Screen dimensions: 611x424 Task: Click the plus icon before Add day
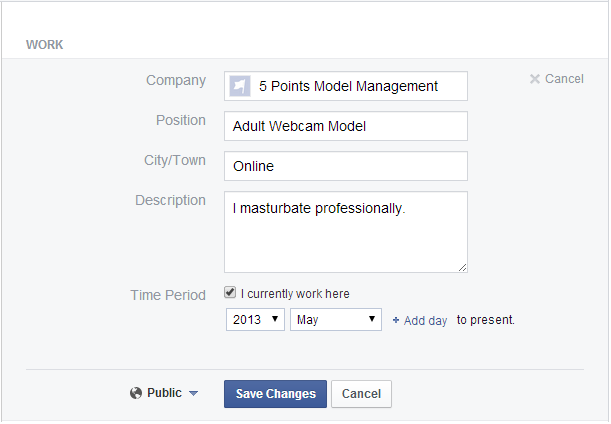(396, 320)
